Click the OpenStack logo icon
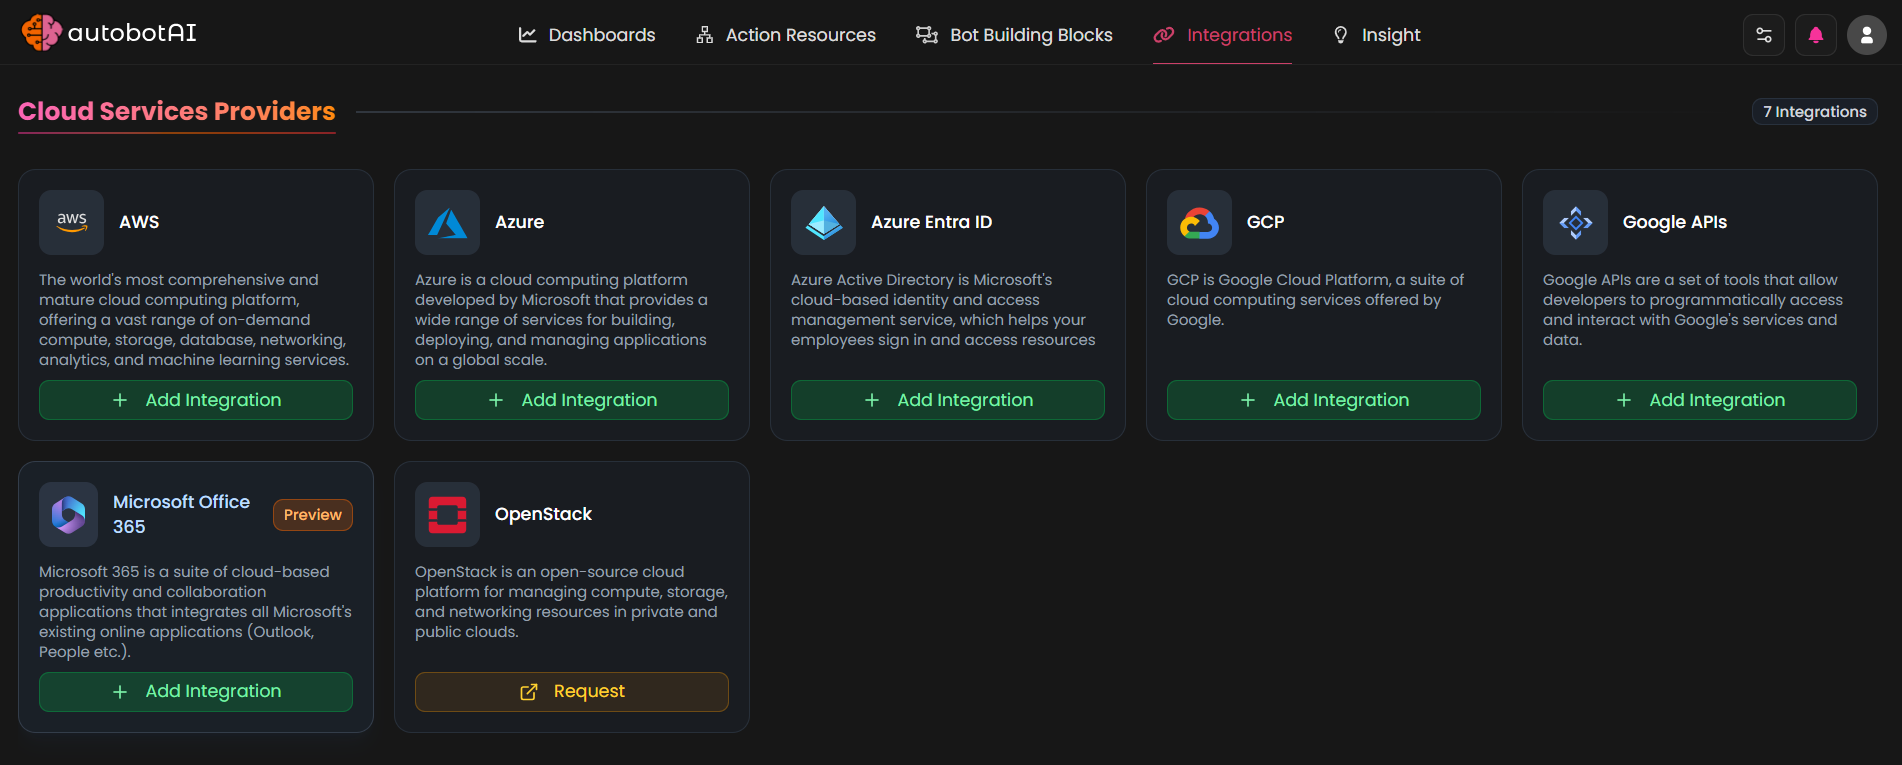 pyautogui.click(x=447, y=514)
